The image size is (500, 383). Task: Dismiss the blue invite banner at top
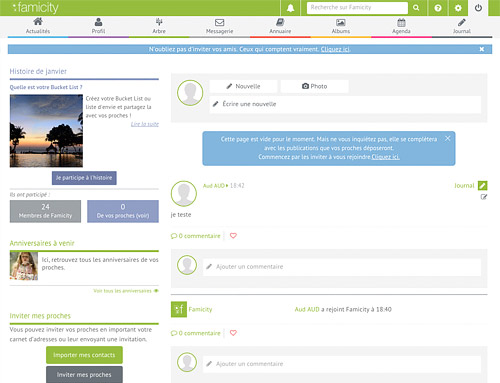[x=482, y=49]
